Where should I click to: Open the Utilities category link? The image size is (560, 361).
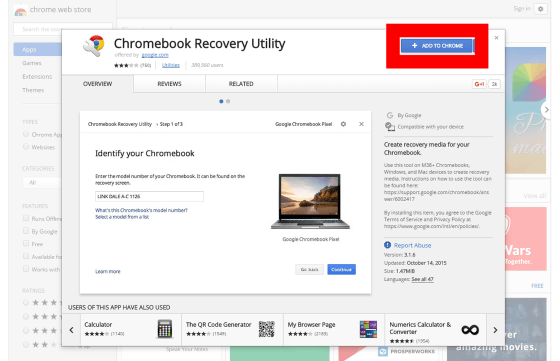(171, 65)
